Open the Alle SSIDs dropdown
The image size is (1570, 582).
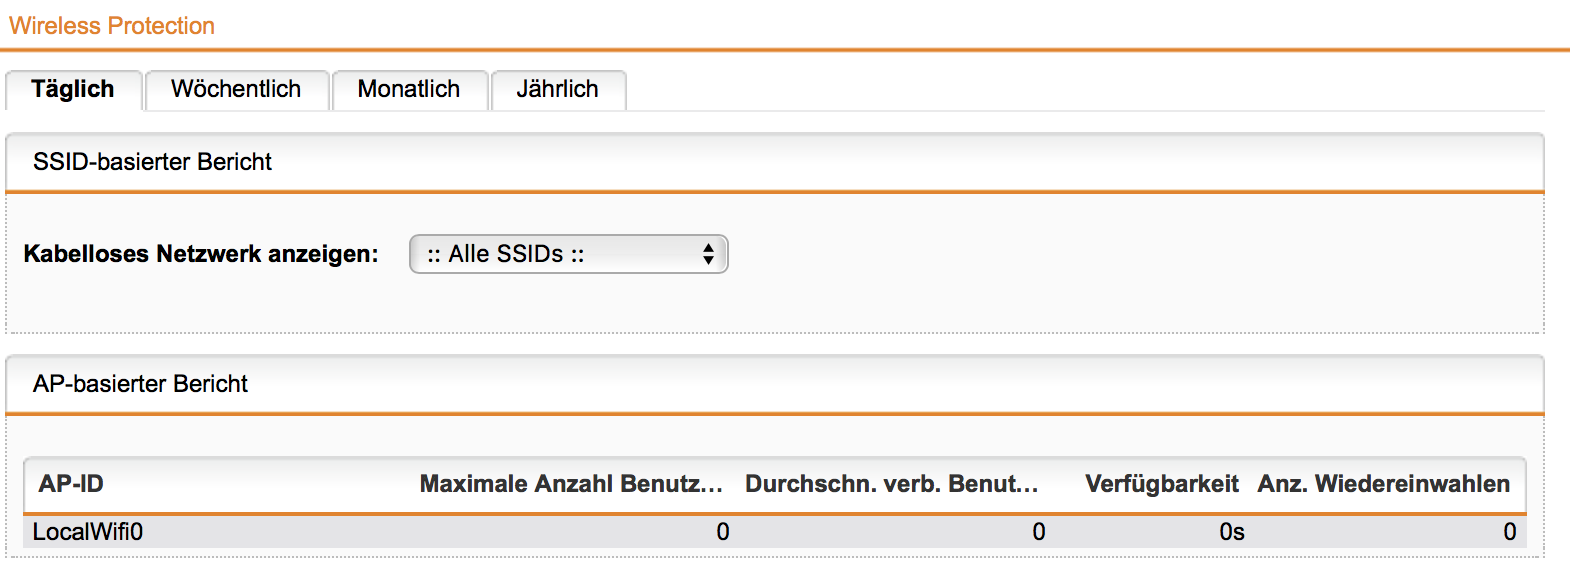(568, 254)
